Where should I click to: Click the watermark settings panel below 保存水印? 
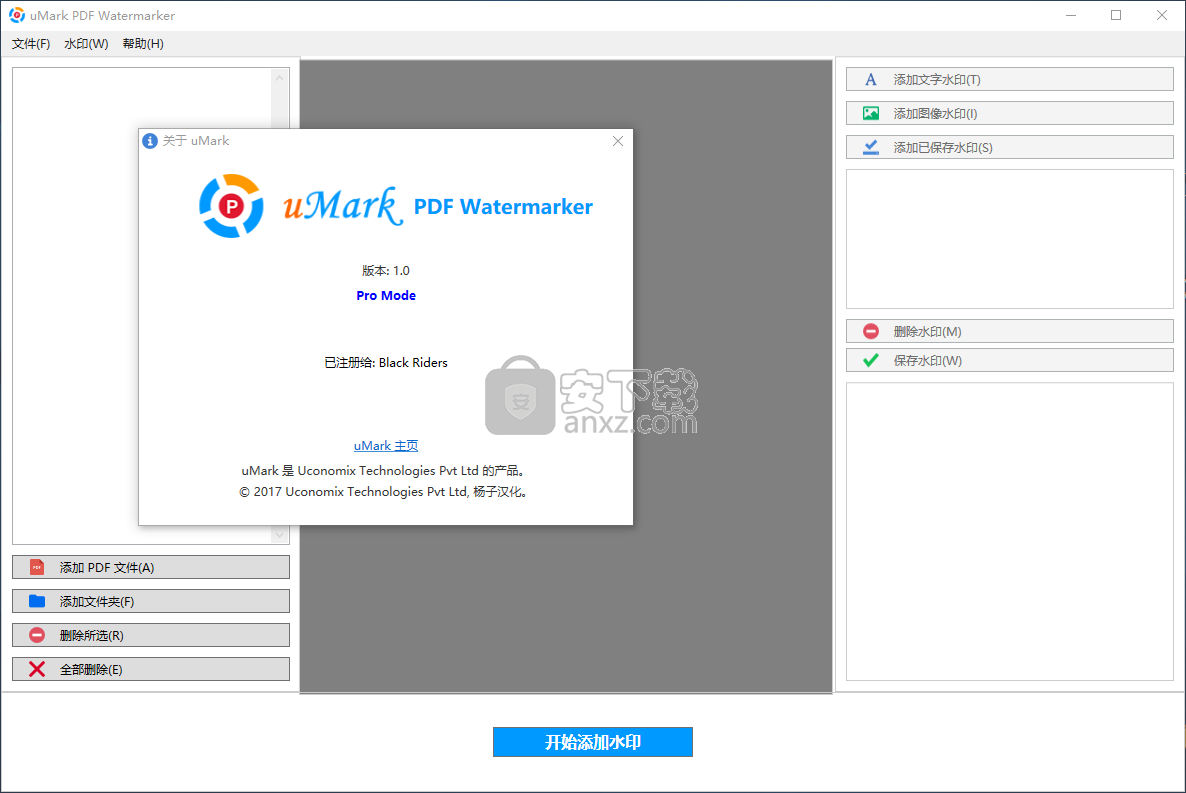tap(1010, 532)
